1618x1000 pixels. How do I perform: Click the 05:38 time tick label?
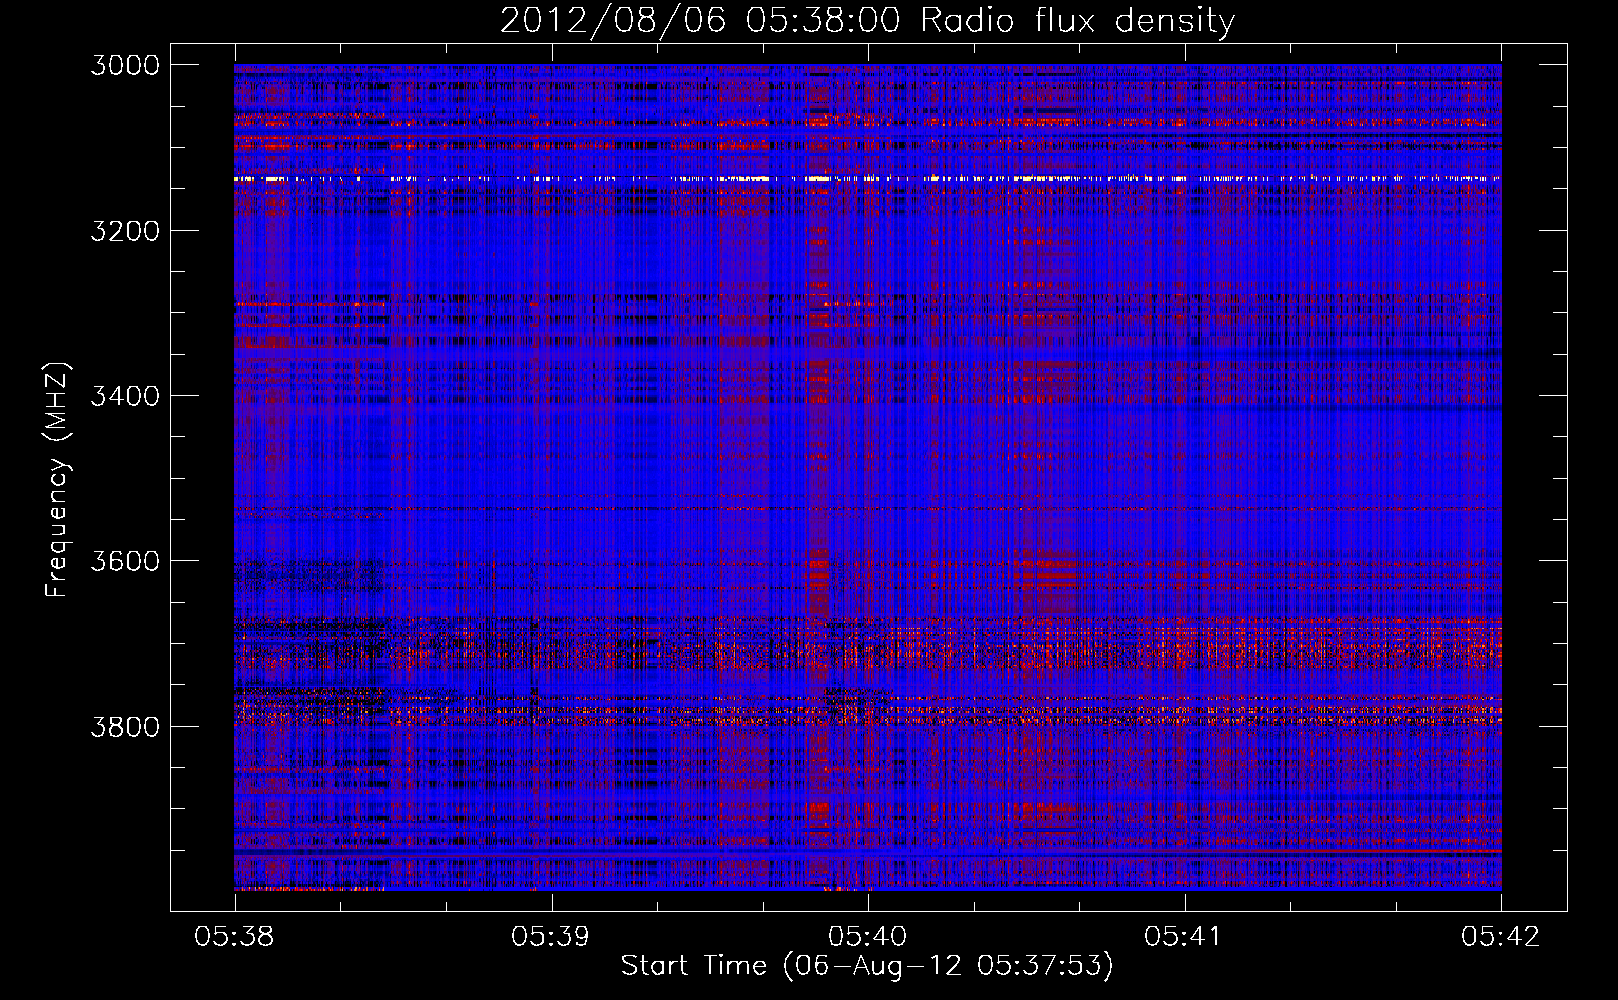[235, 936]
